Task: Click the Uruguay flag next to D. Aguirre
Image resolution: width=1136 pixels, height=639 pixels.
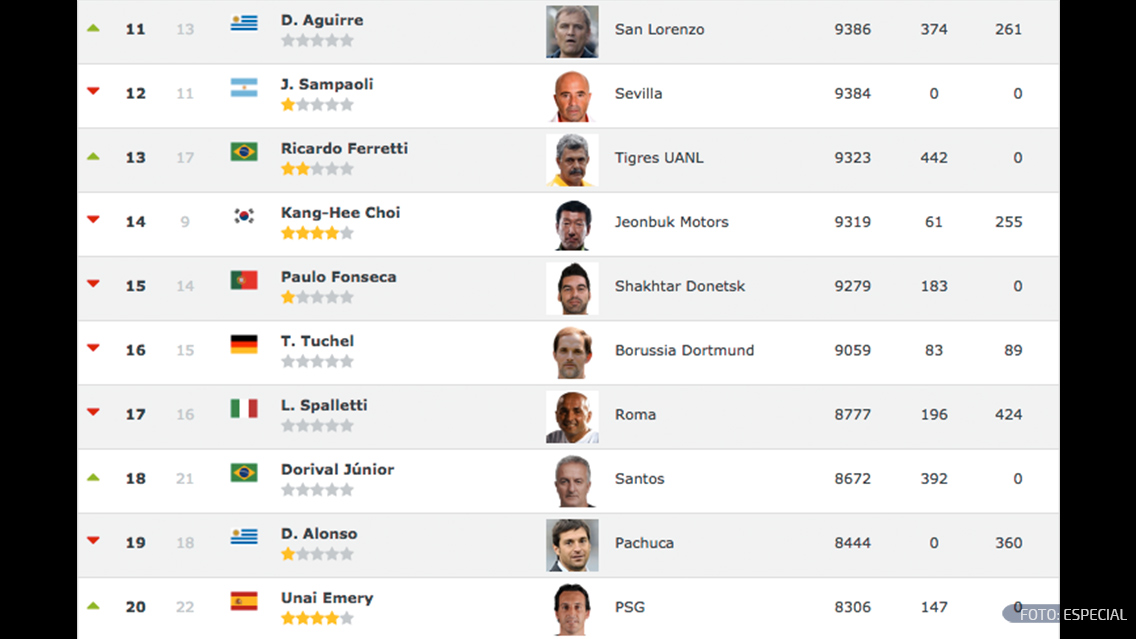Action: [x=244, y=23]
